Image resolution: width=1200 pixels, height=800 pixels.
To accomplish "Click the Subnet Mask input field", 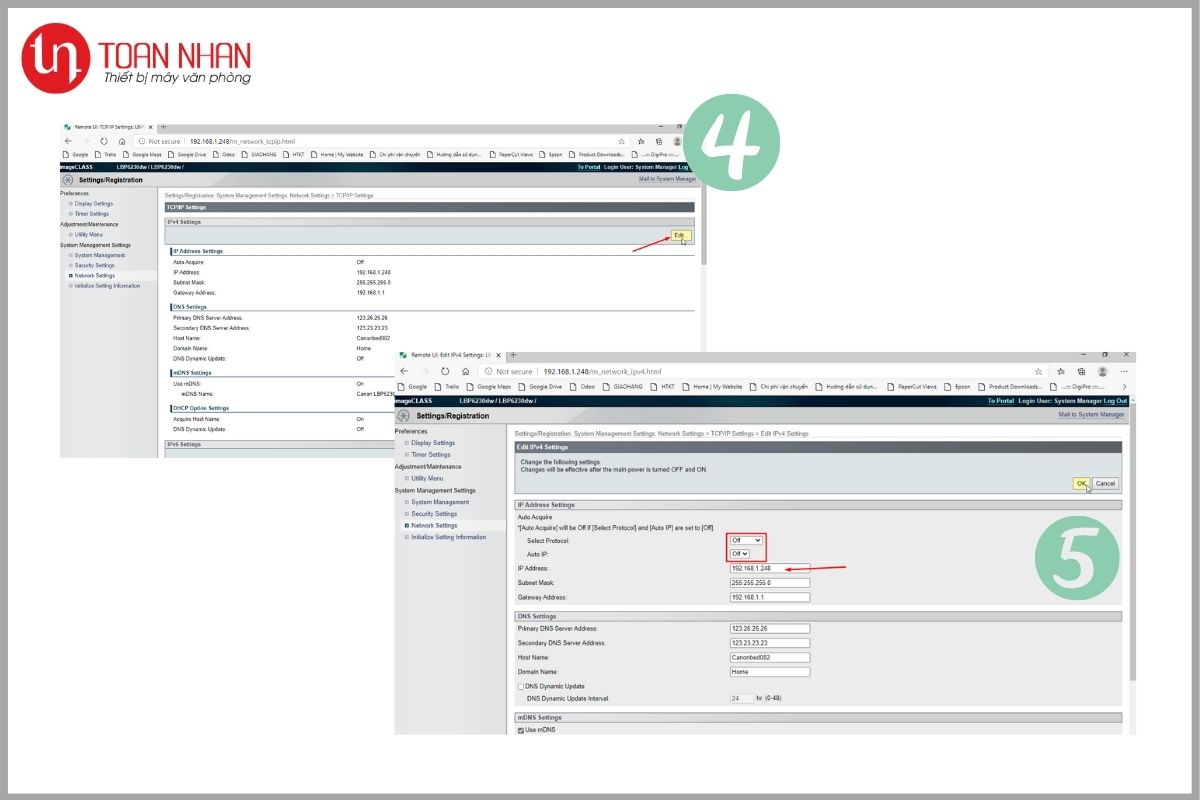I will point(770,582).
